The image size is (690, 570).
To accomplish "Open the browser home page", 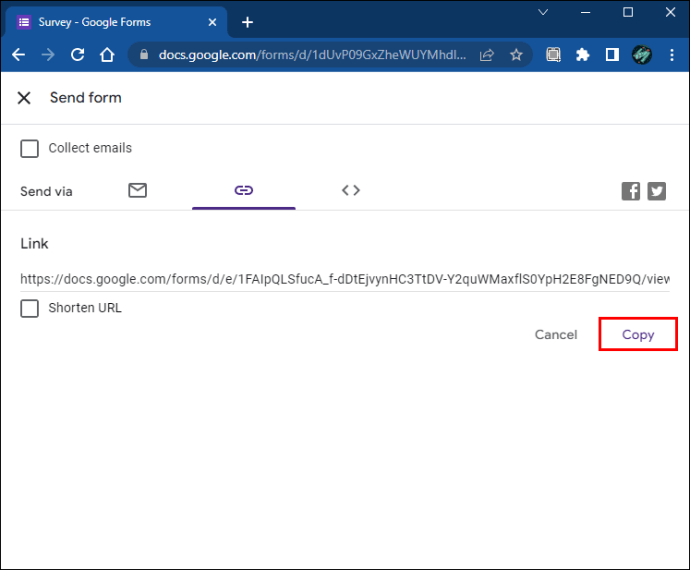I will [x=107, y=55].
